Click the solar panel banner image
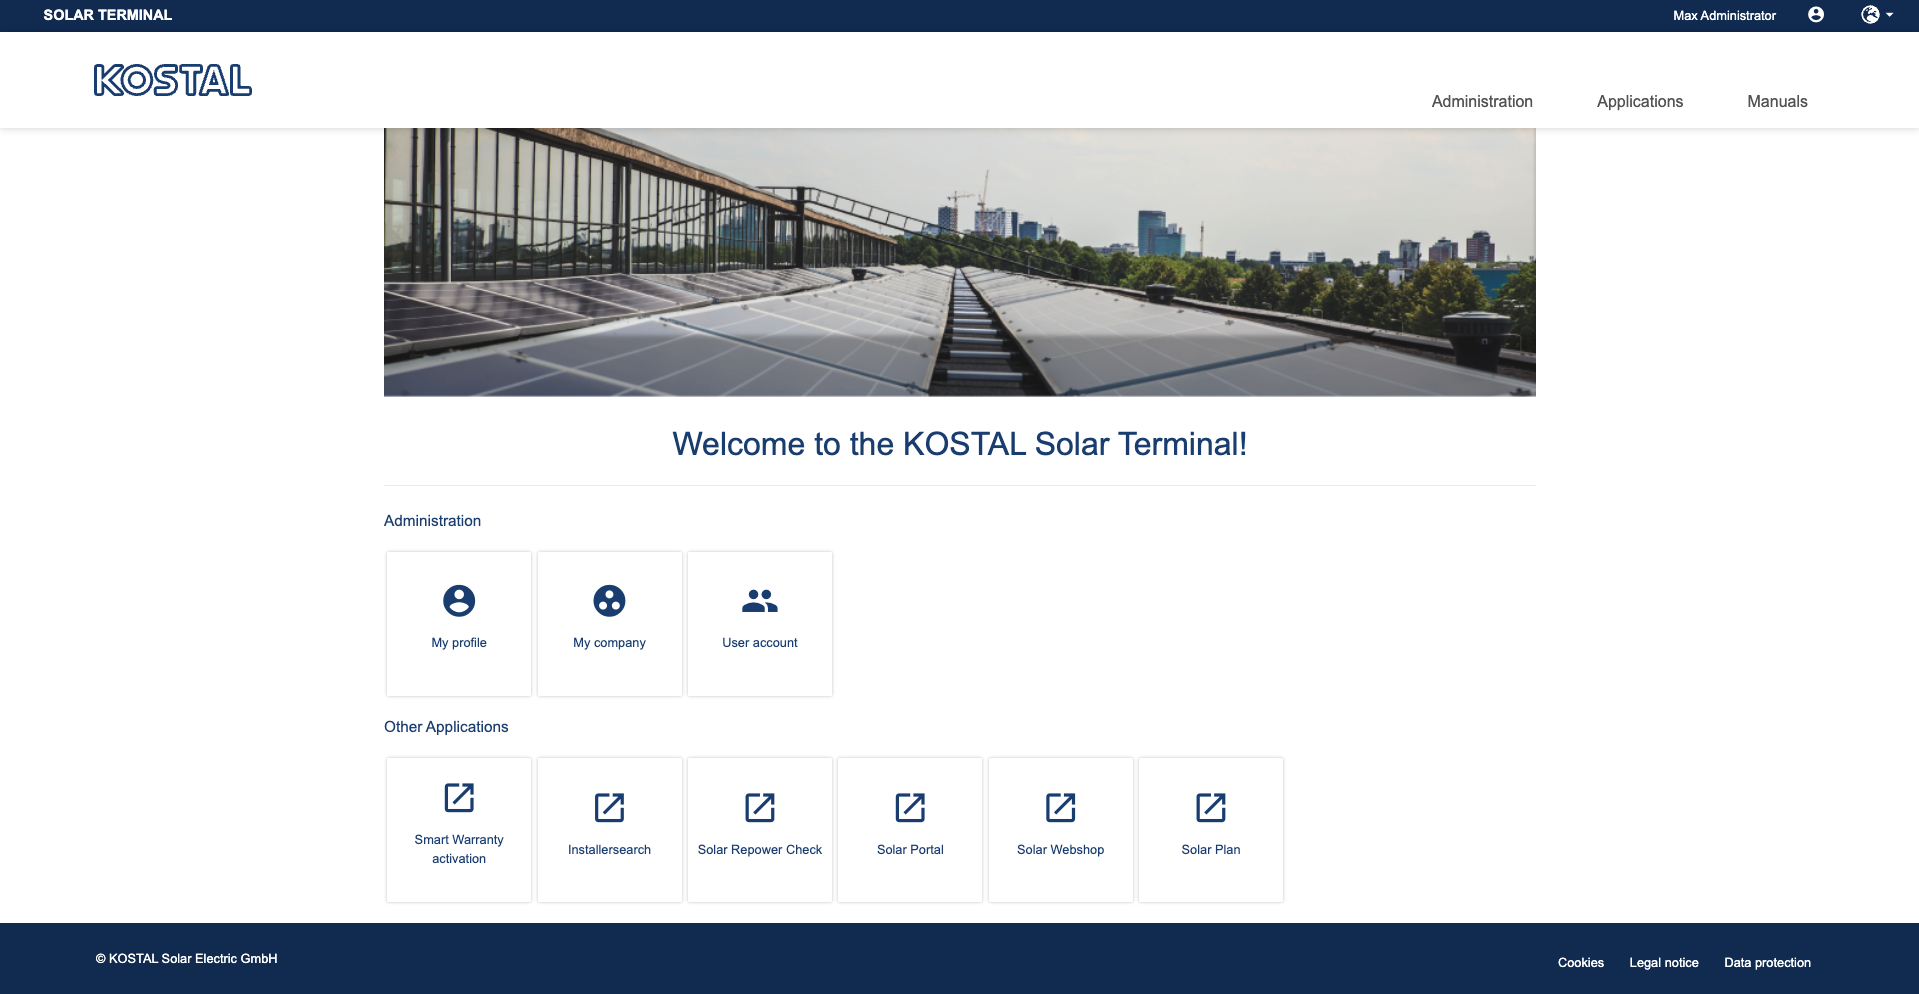1919x994 pixels. click(960, 262)
